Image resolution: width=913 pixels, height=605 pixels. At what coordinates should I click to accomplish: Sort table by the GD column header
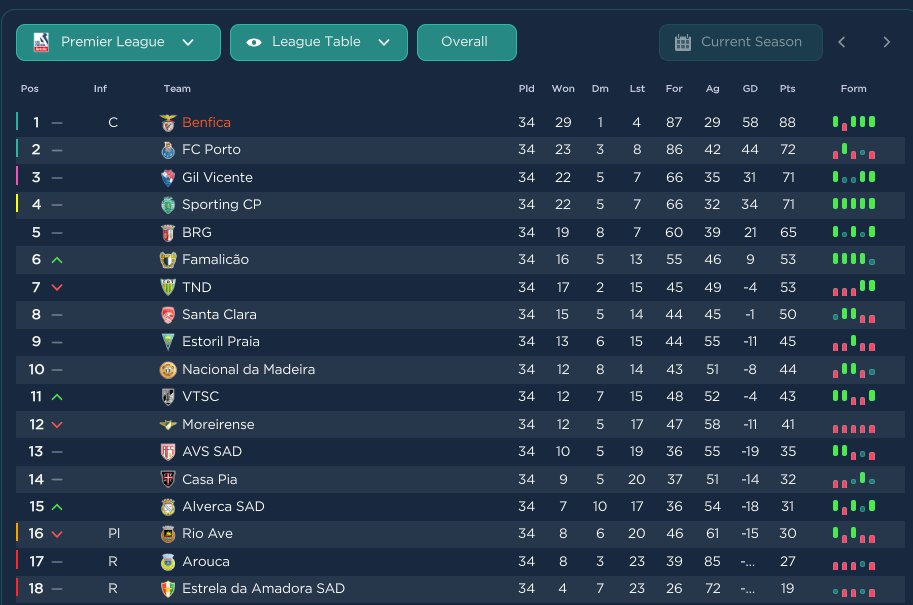[750, 89]
